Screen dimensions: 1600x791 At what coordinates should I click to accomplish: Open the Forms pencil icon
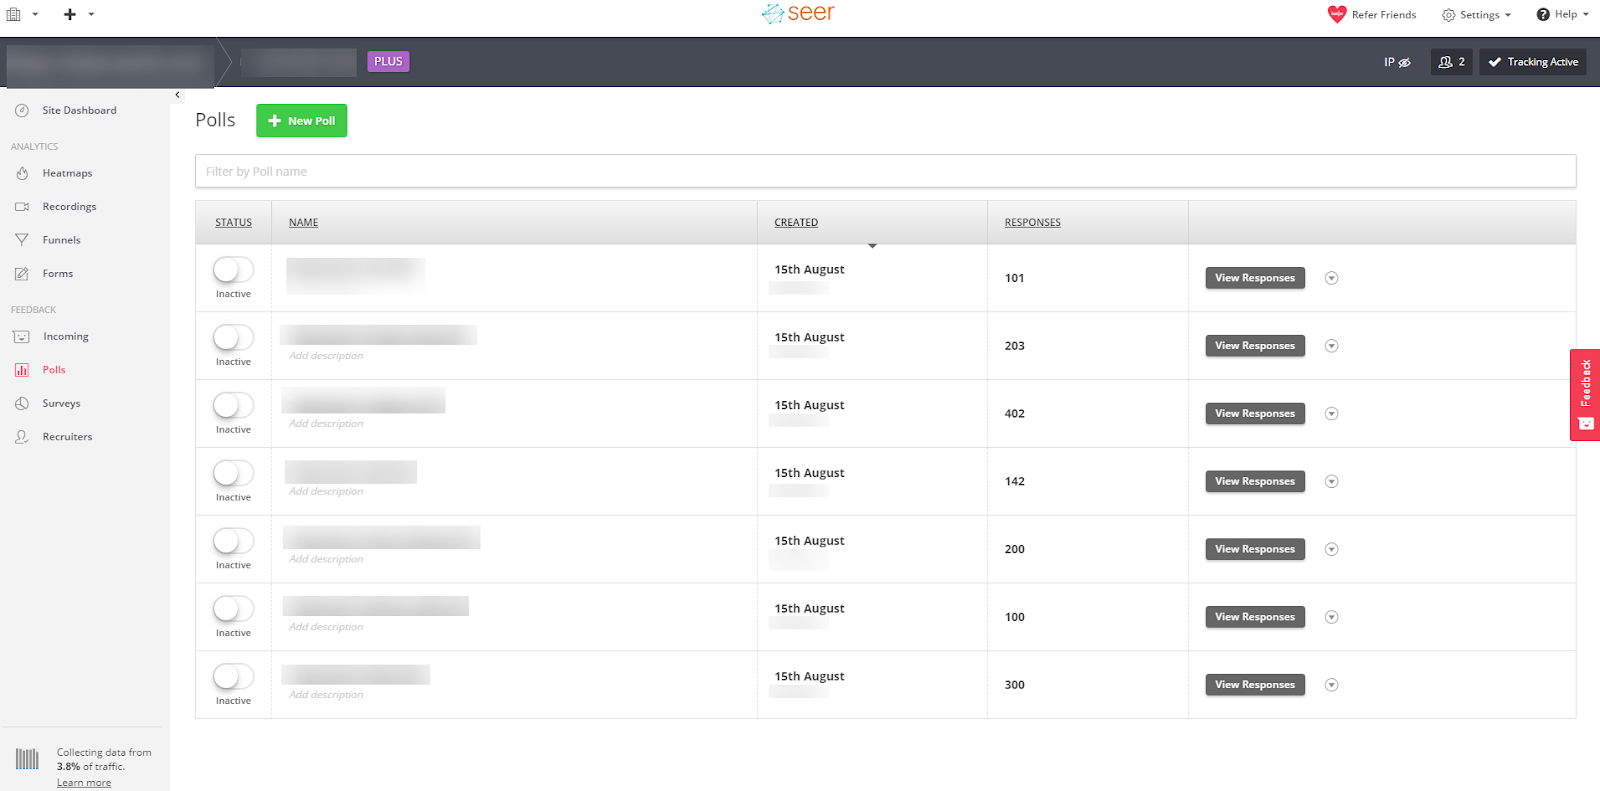[22, 274]
